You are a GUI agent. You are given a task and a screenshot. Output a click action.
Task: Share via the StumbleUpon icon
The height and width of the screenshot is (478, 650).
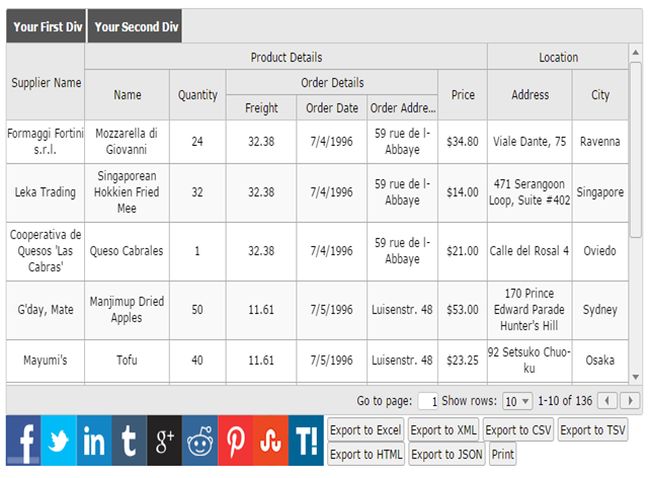[271, 440]
